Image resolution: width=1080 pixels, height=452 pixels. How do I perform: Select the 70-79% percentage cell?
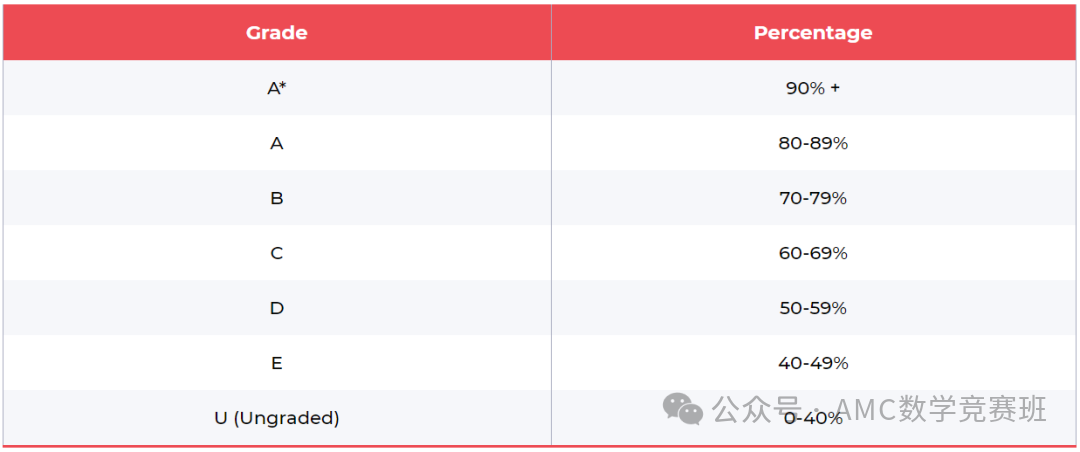pos(813,198)
